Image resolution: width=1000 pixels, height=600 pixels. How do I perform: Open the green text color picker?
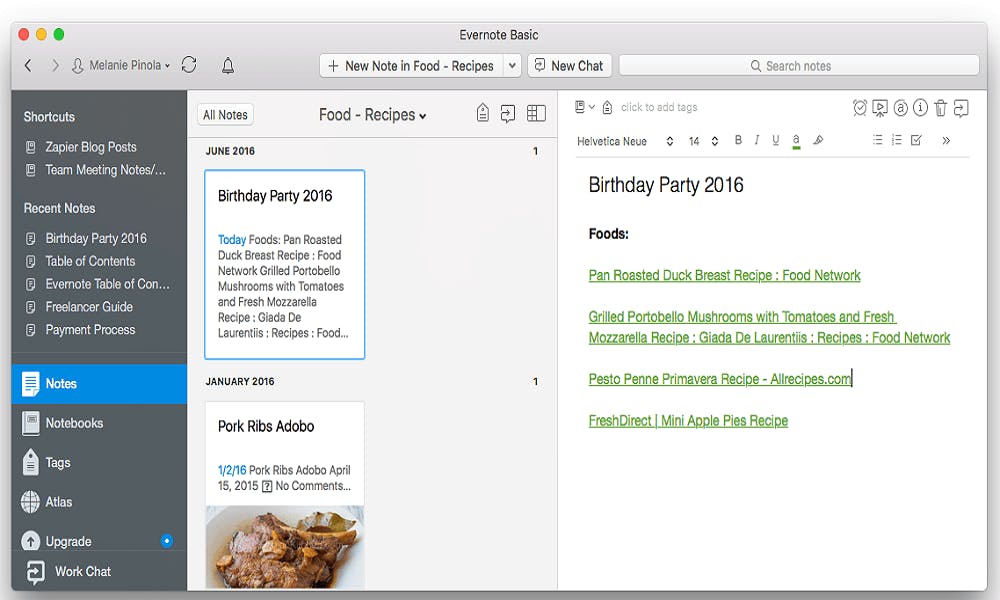tap(796, 141)
